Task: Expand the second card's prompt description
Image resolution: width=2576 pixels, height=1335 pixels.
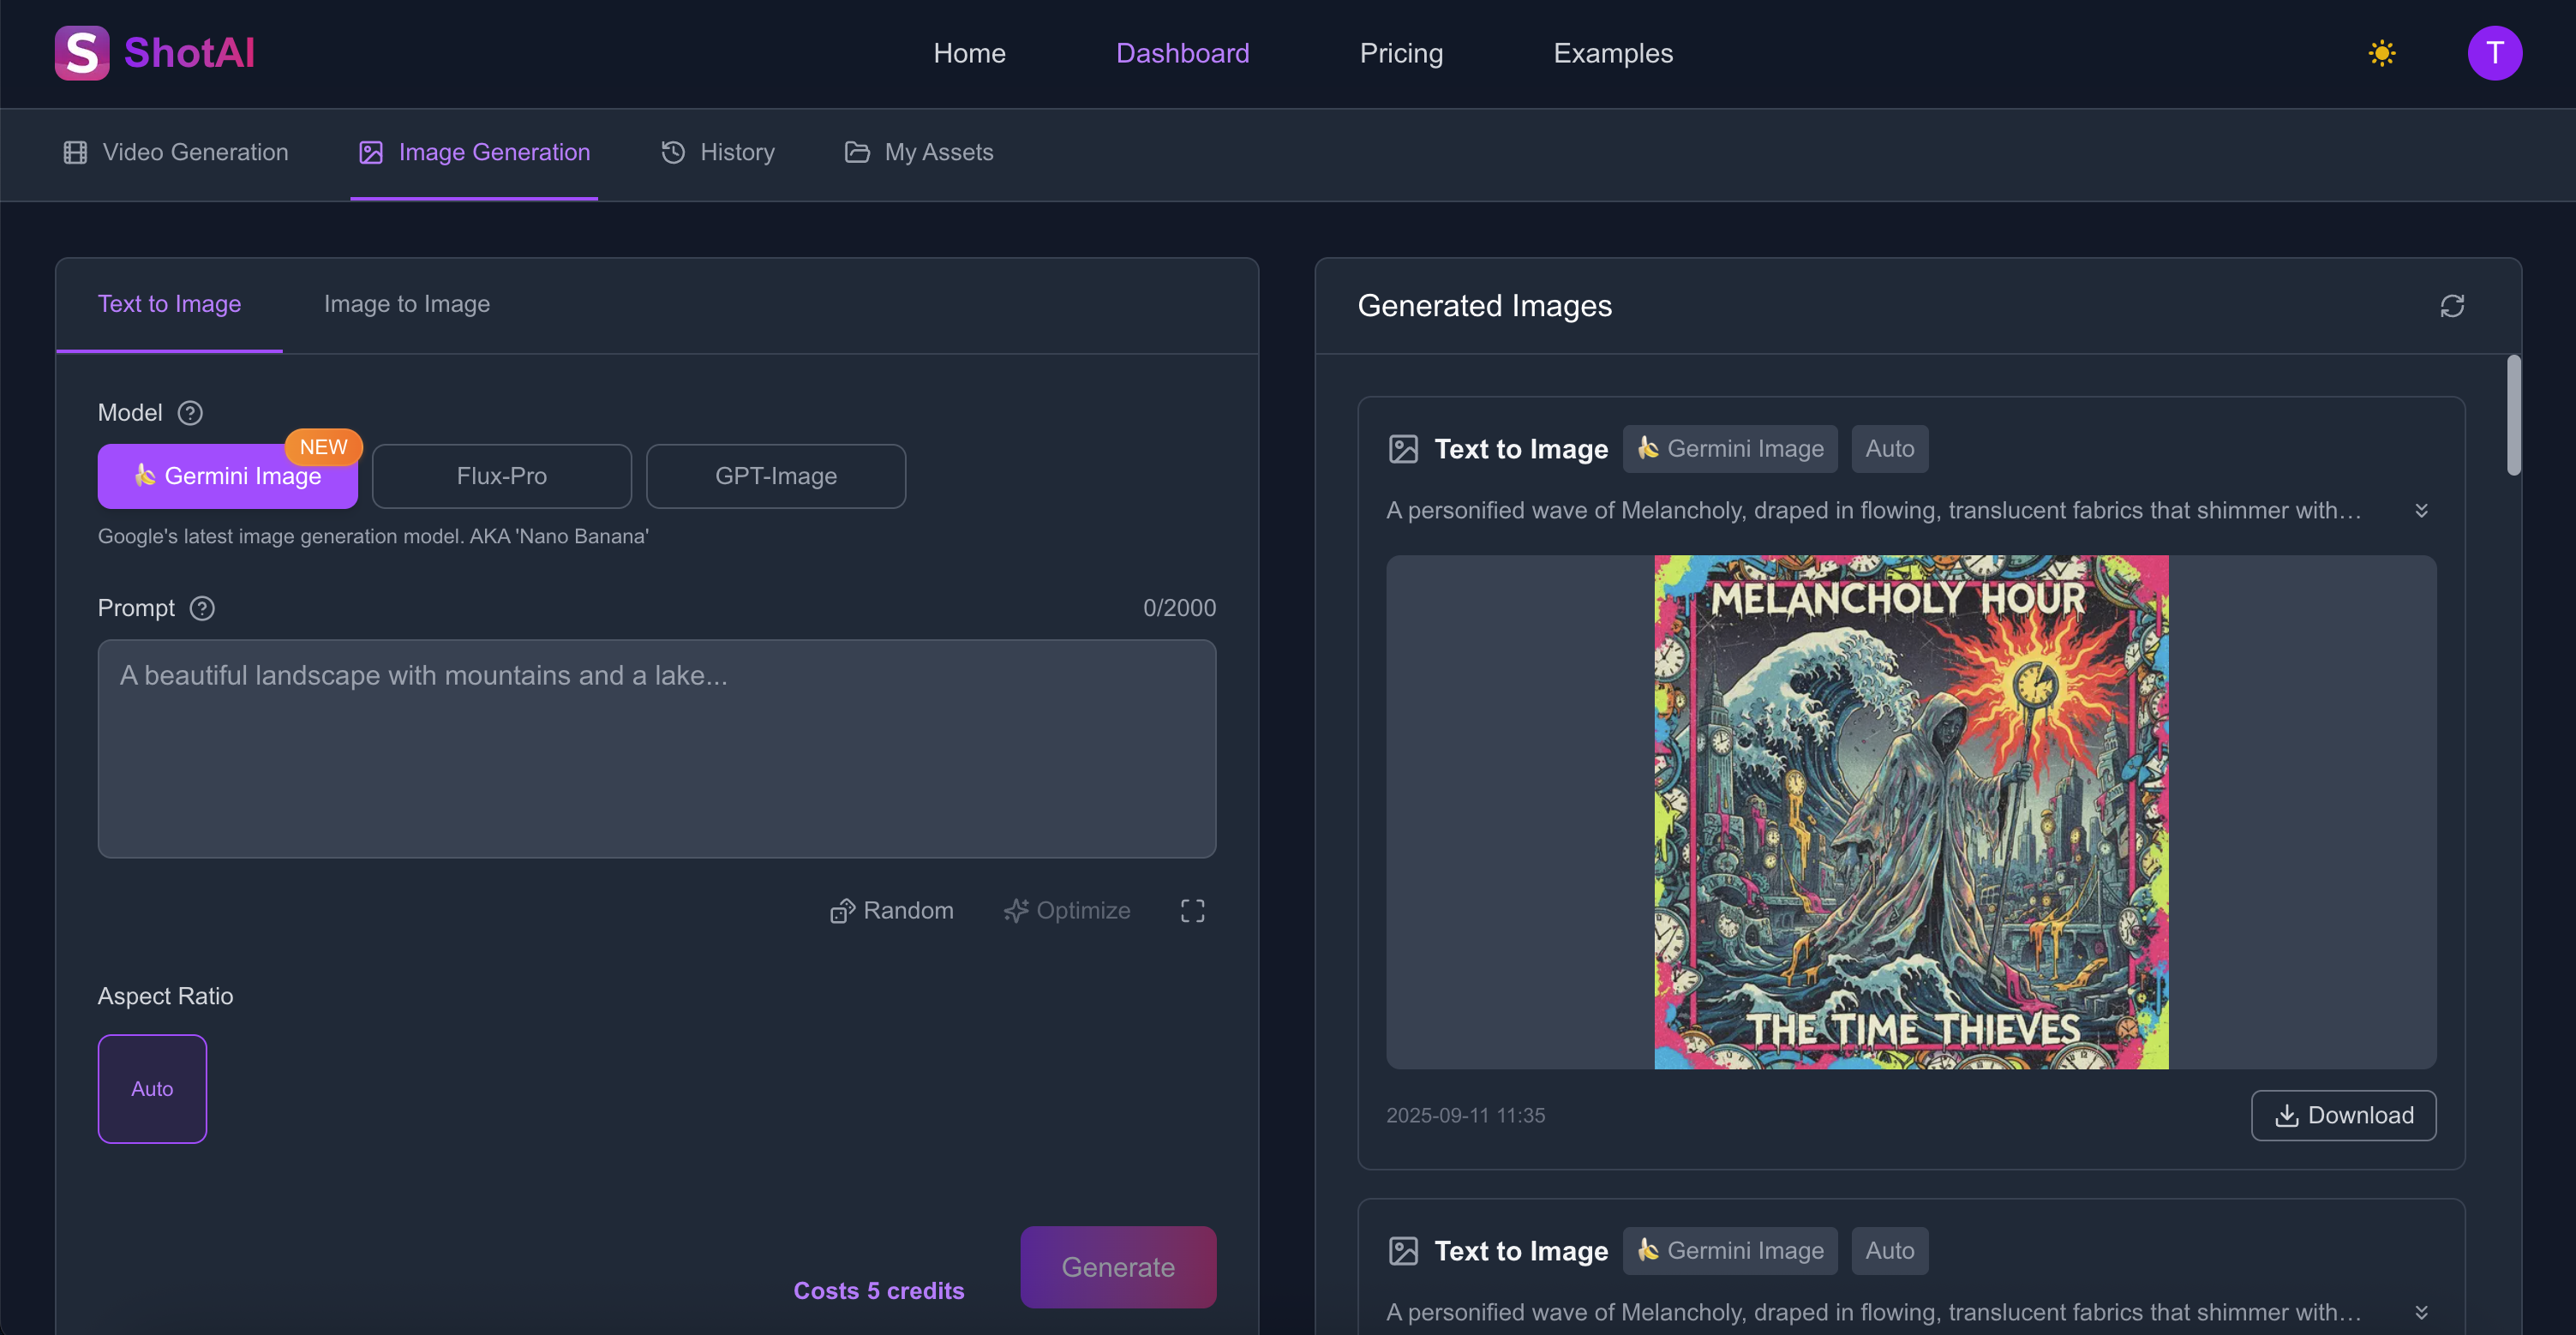Action: 2421,1312
